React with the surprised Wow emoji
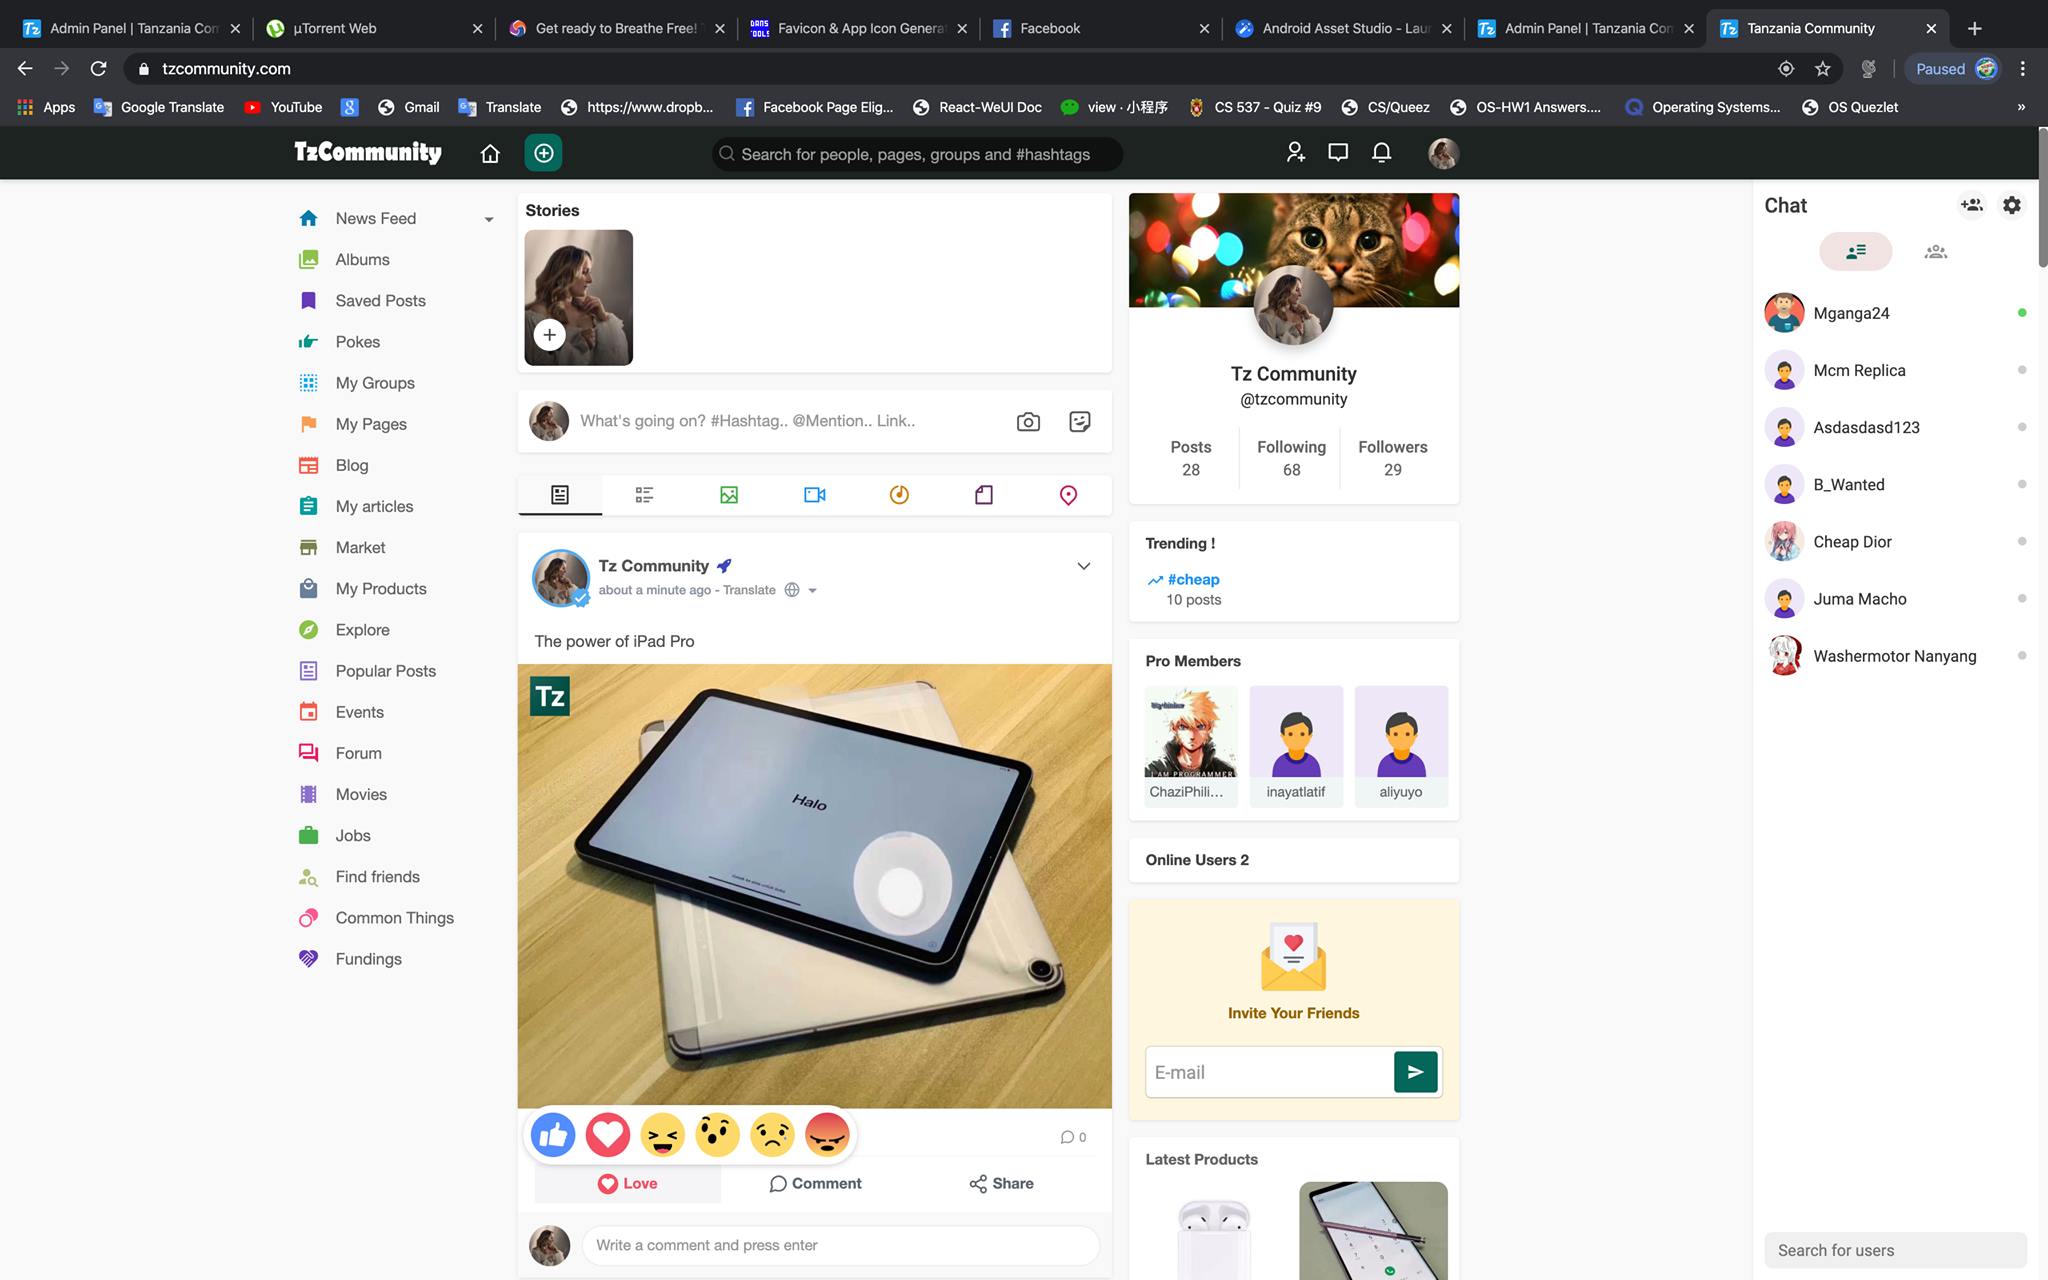Viewport: 2048px width, 1280px height. coord(717,1135)
